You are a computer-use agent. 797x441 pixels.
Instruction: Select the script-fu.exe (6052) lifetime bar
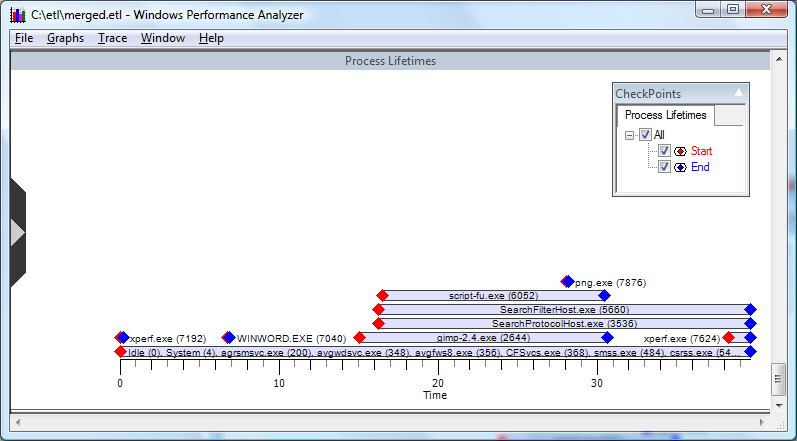(x=494, y=296)
